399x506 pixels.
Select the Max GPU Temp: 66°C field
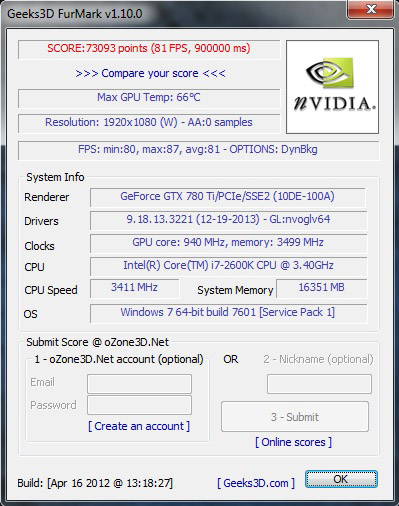point(149,98)
